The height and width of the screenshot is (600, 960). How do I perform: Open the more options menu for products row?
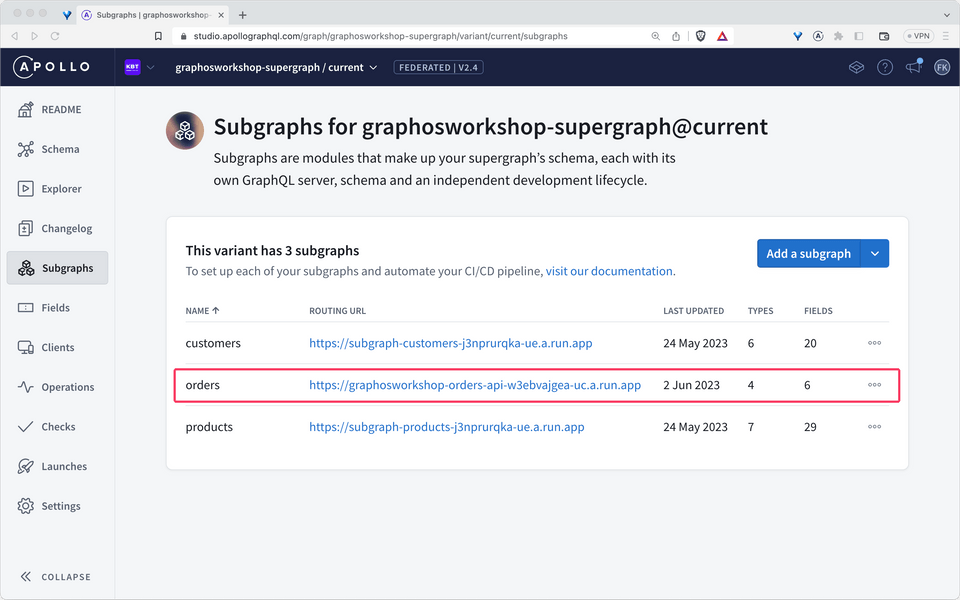click(x=874, y=427)
